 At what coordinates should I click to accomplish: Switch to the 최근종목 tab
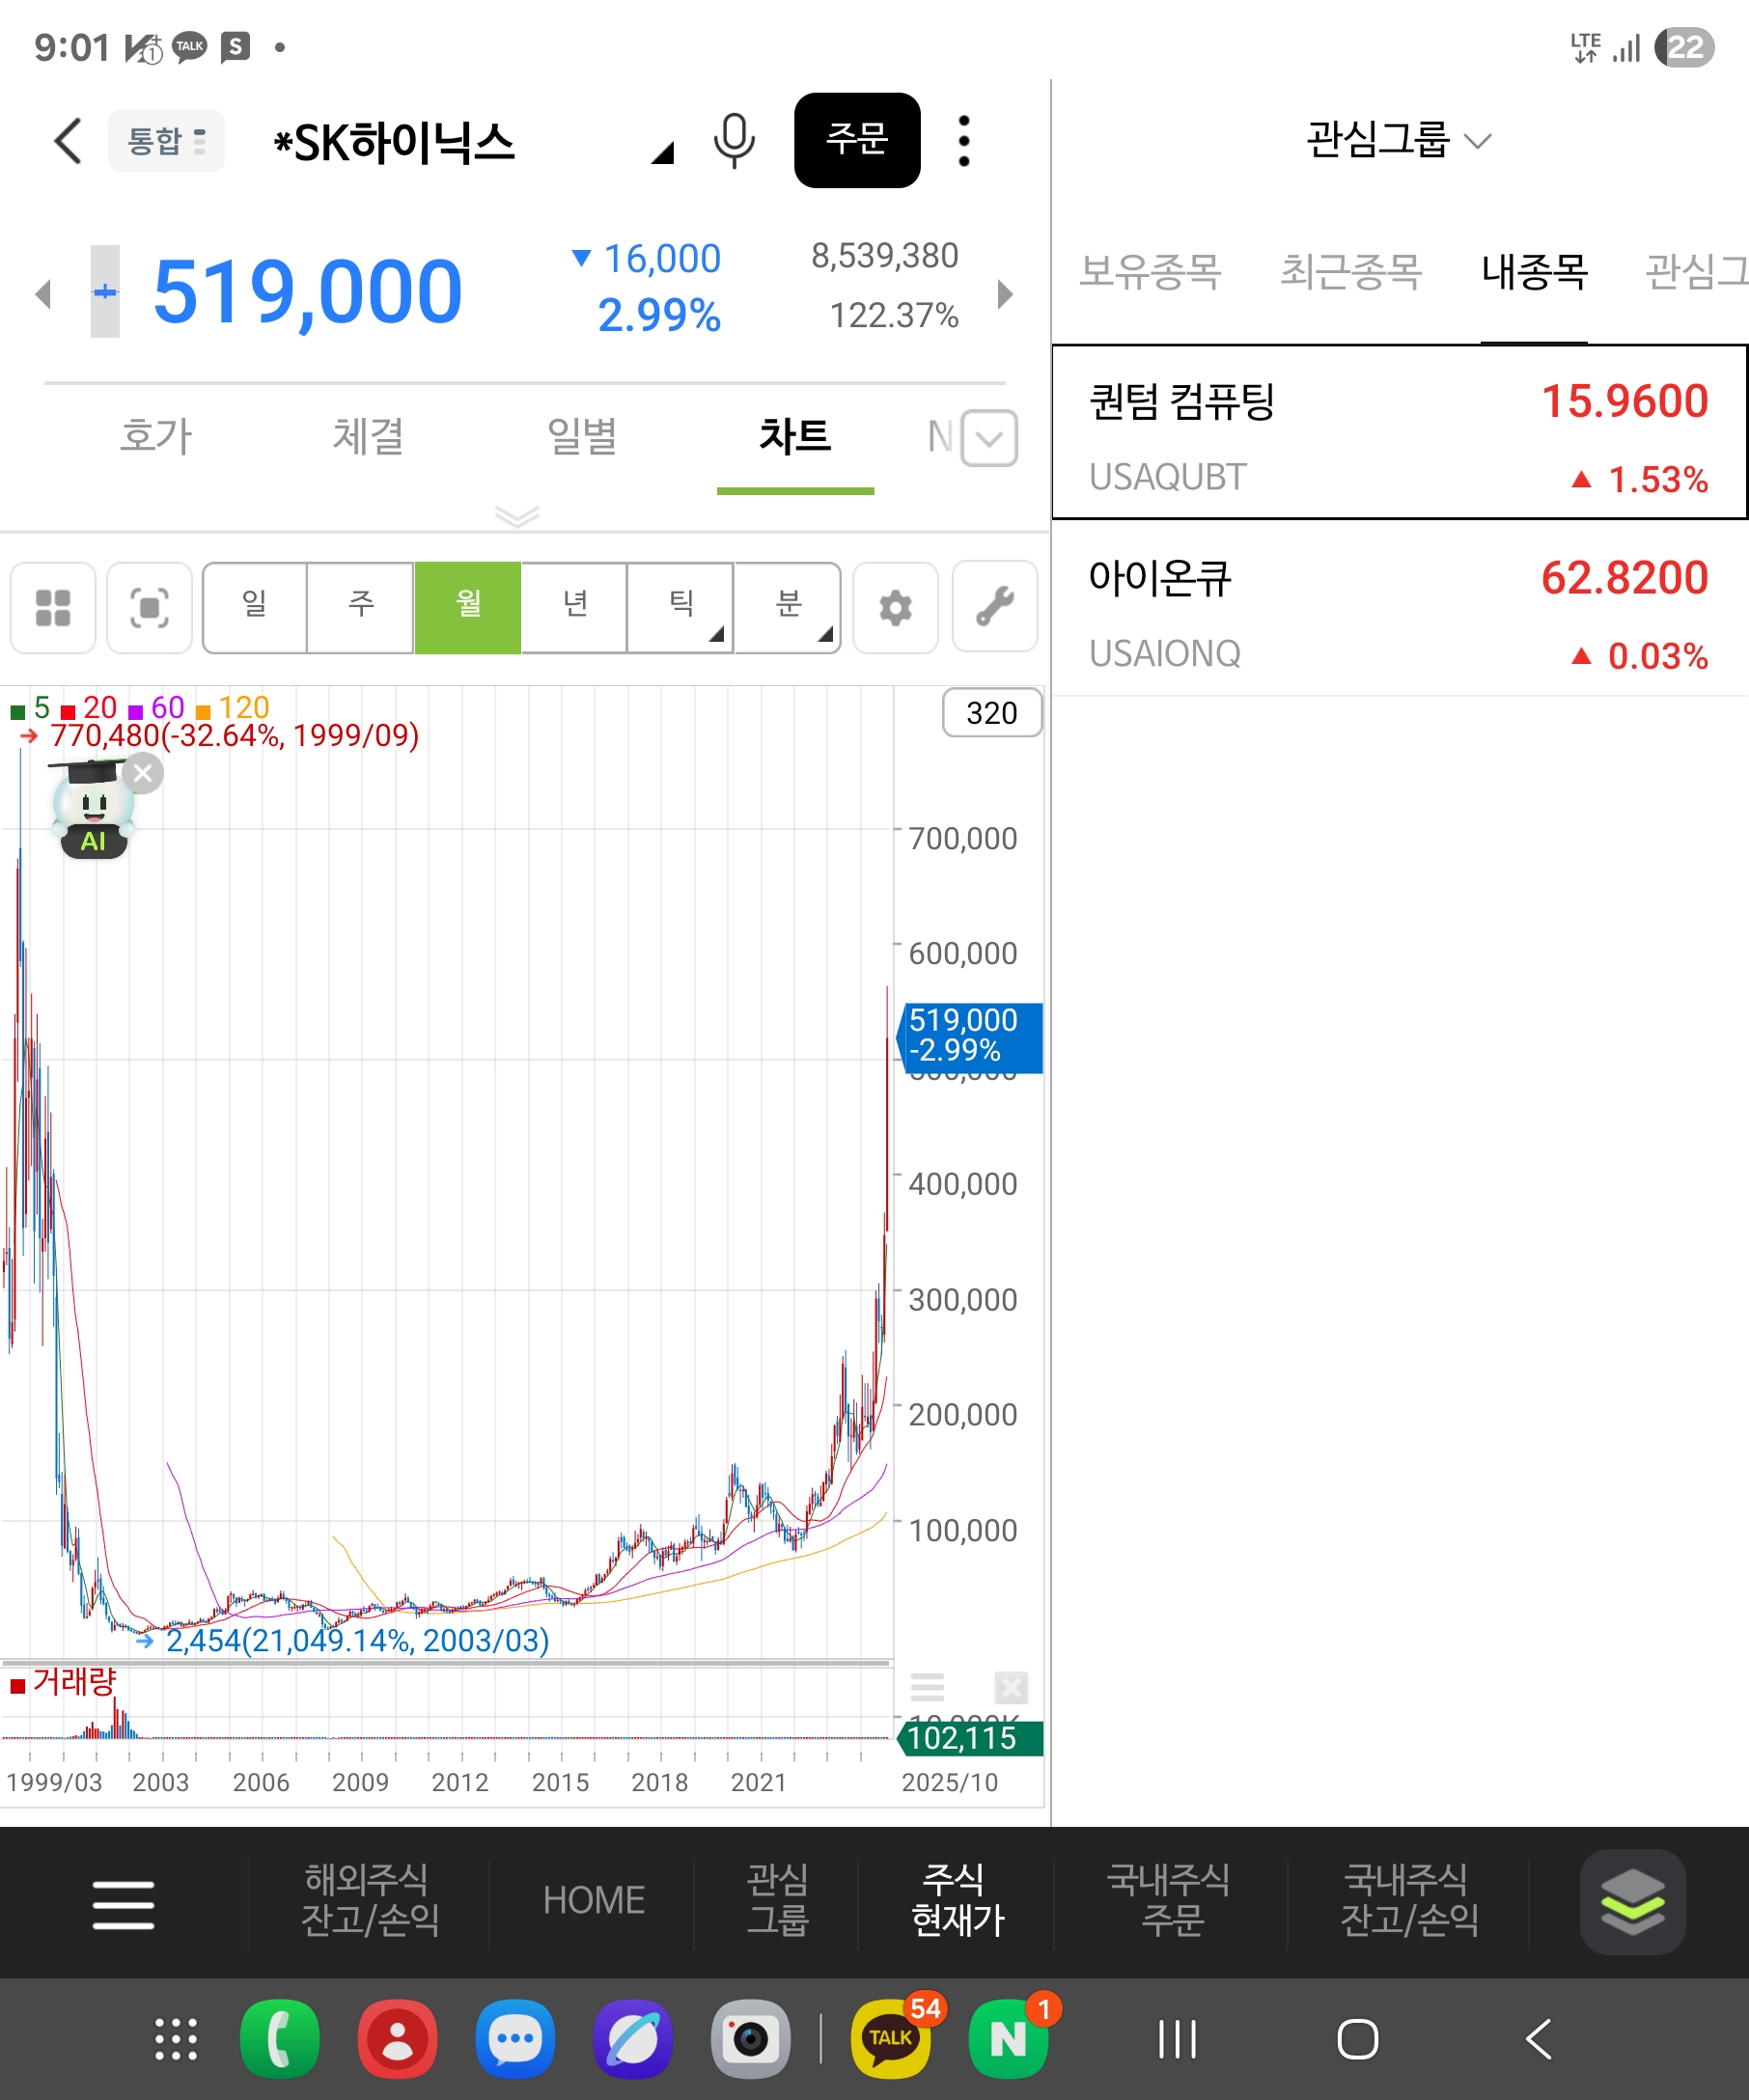pyautogui.click(x=1351, y=271)
